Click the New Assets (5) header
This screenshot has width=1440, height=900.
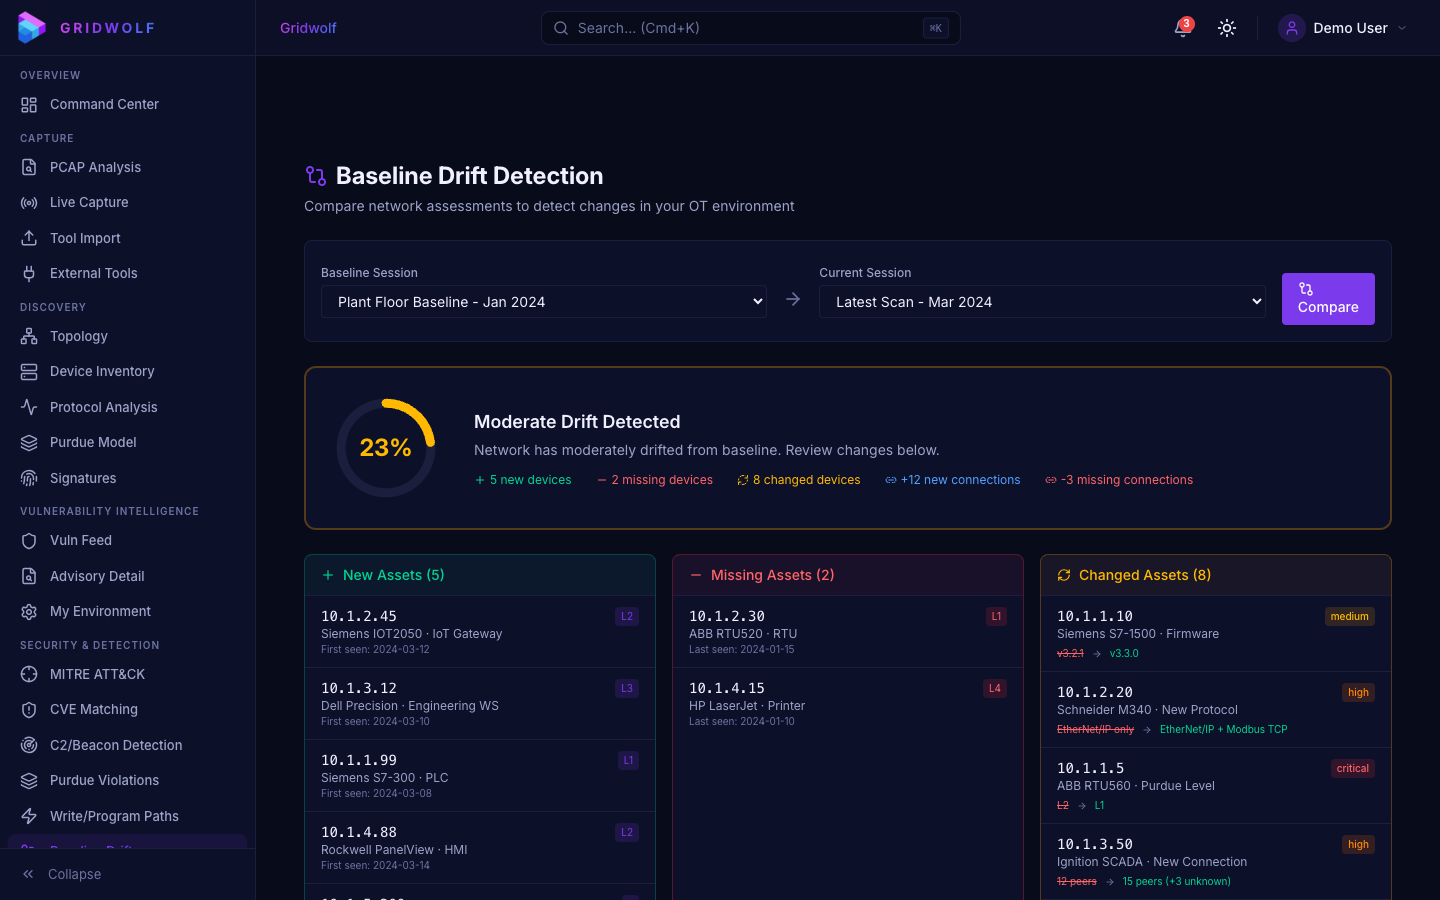(480, 575)
